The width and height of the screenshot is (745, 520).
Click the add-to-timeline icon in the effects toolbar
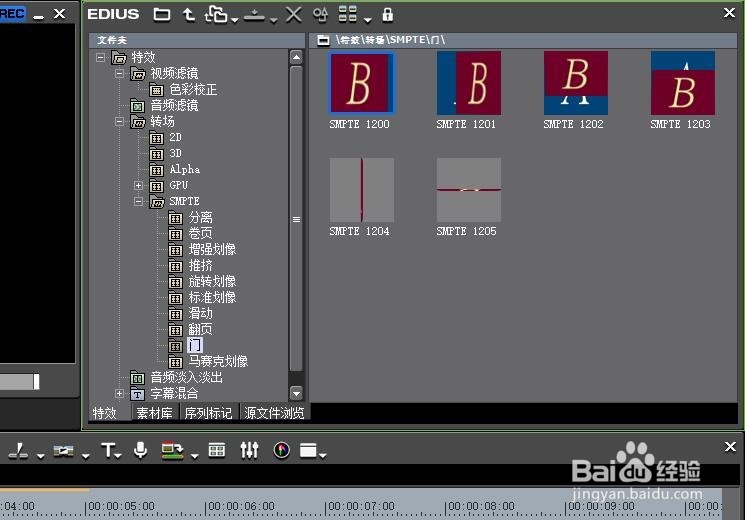pyautogui.click(x=216, y=14)
